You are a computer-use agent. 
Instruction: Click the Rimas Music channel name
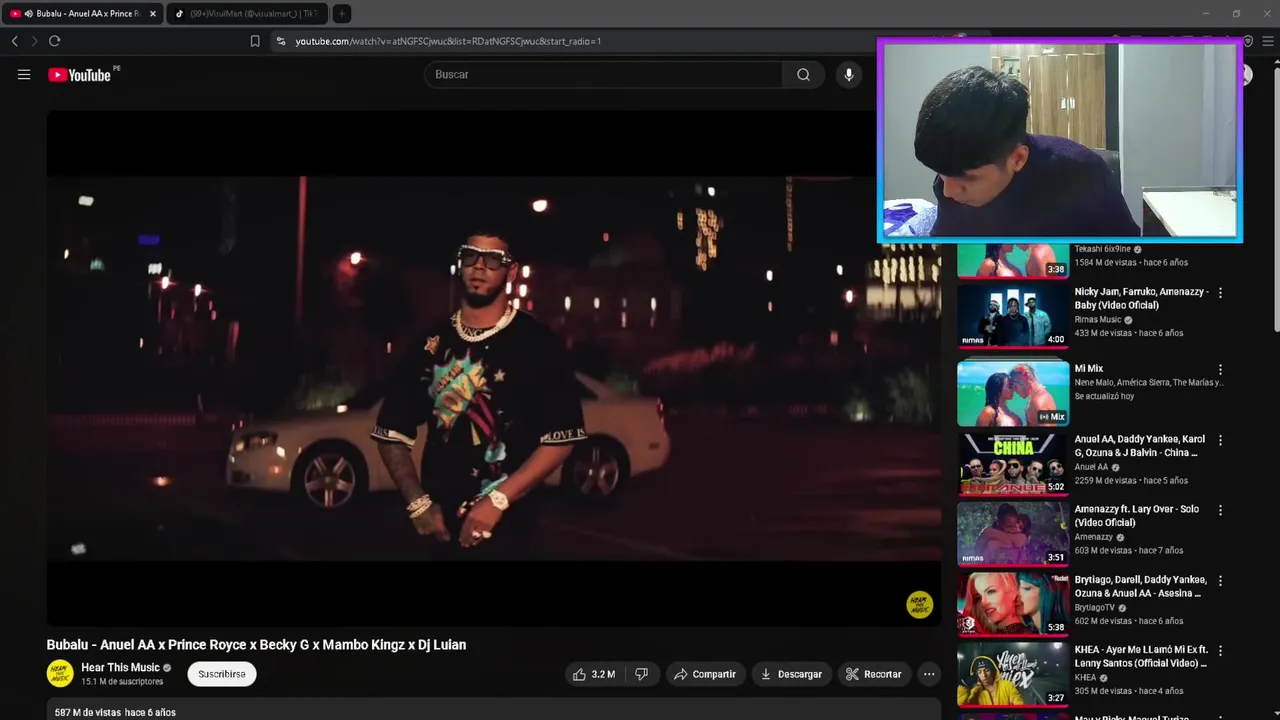point(1098,320)
